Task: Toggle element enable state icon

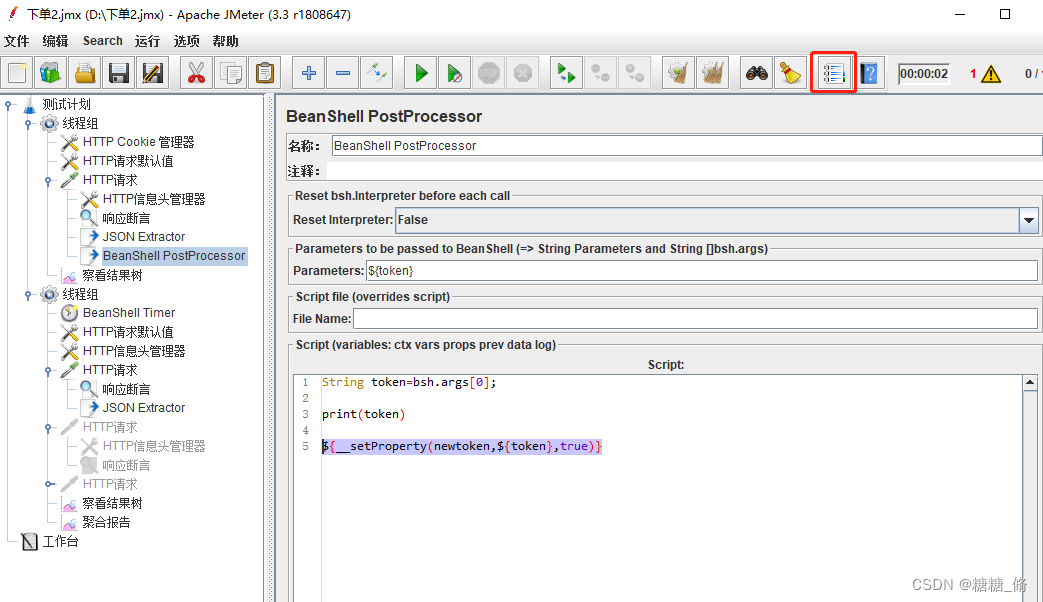Action: point(376,73)
